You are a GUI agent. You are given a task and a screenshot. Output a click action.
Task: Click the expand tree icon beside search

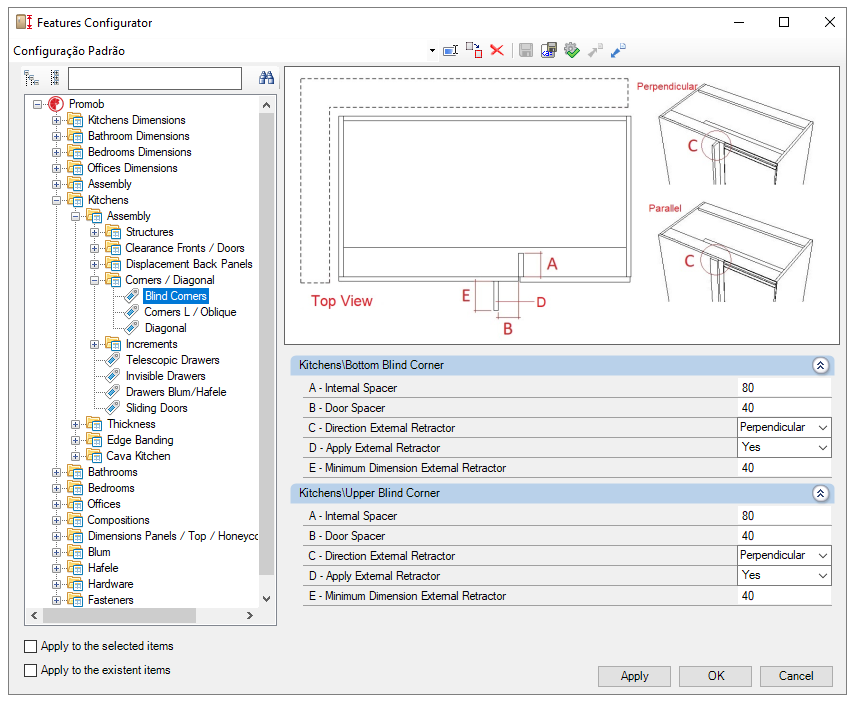click(32, 78)
